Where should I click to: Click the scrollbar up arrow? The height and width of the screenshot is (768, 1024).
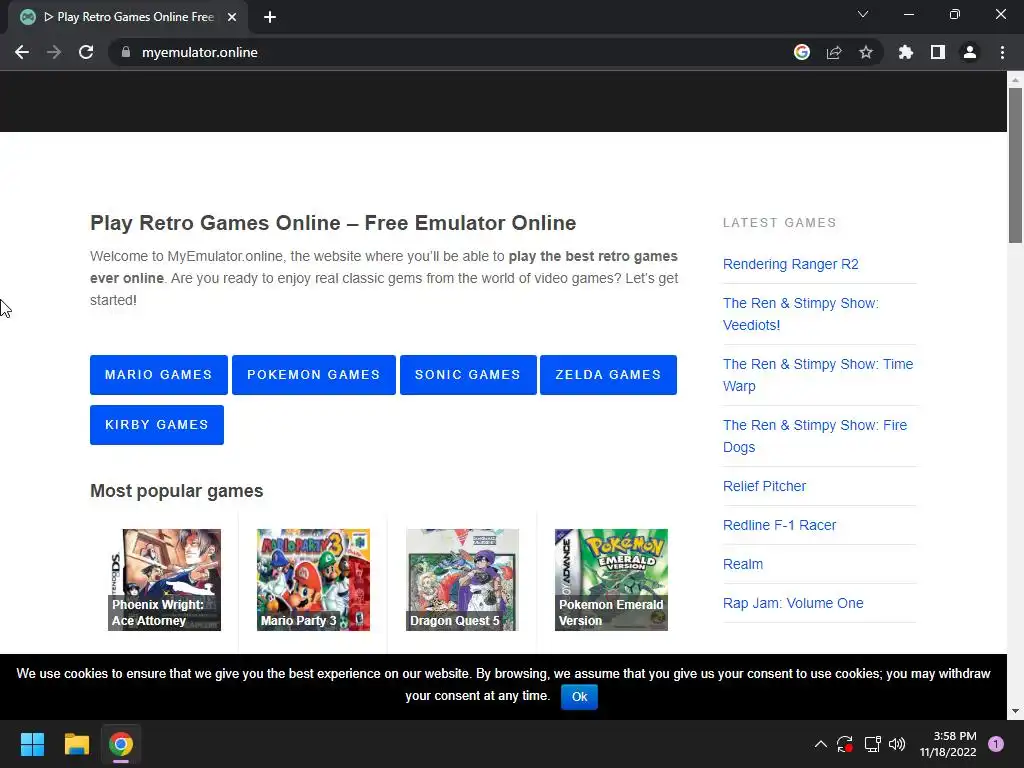point(1015,79)
